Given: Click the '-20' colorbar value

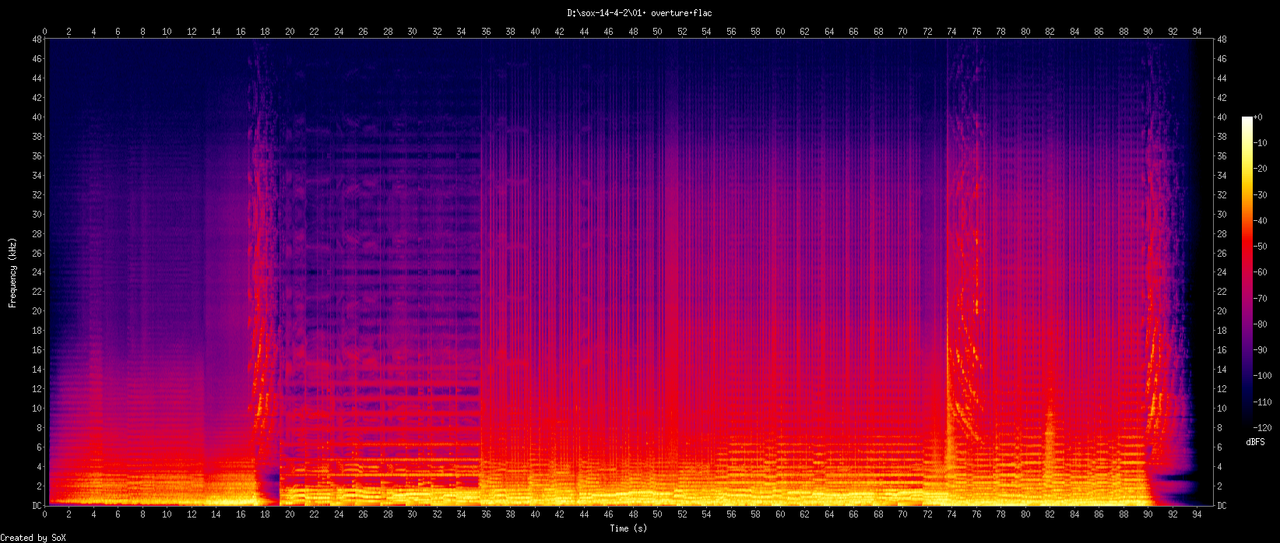Looking at the screenshot, I should click(x=1262, y=169).
